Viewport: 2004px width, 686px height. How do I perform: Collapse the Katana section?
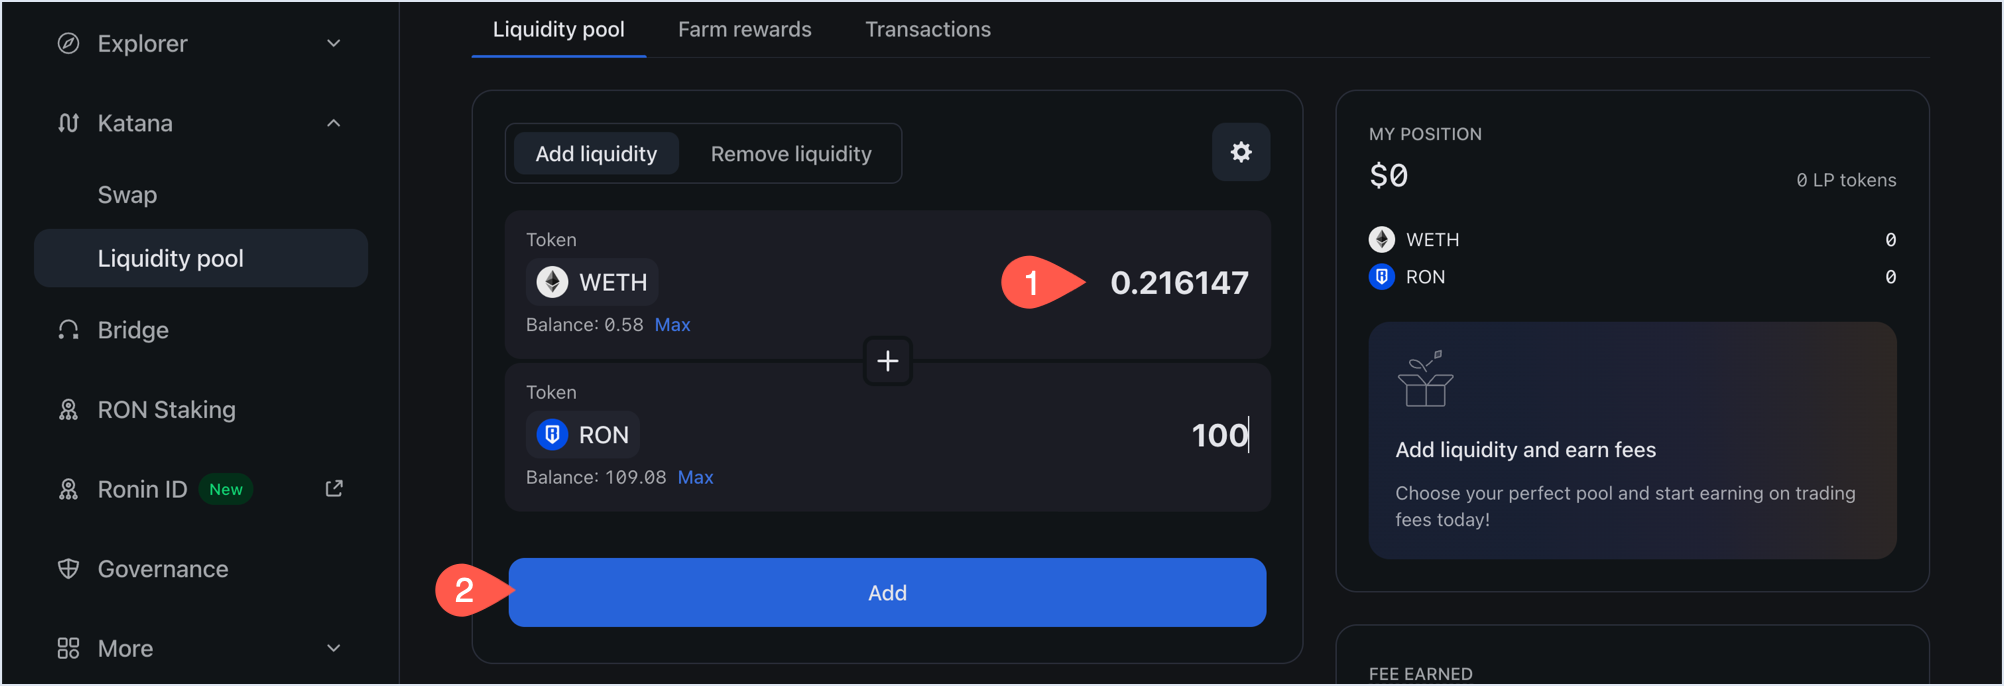pyautogui.click(x=334, y=122)
